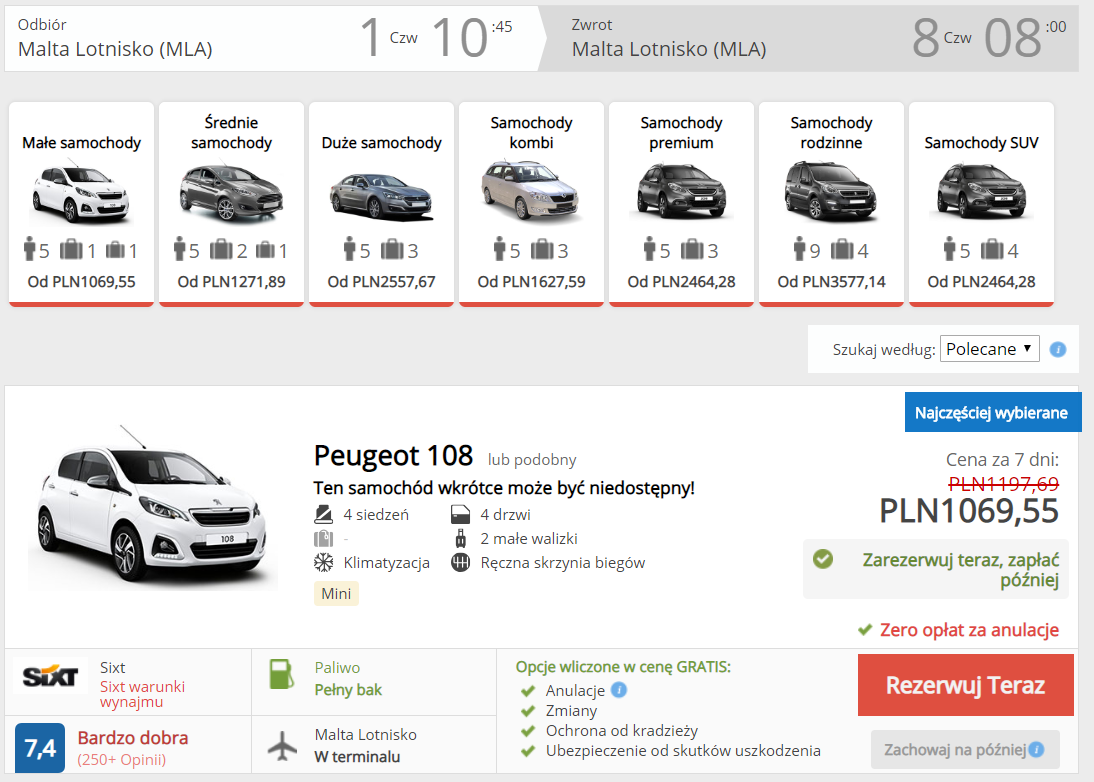Click the manual gearbox icon
Screen dimensions: 1094x782
point(460,562)
